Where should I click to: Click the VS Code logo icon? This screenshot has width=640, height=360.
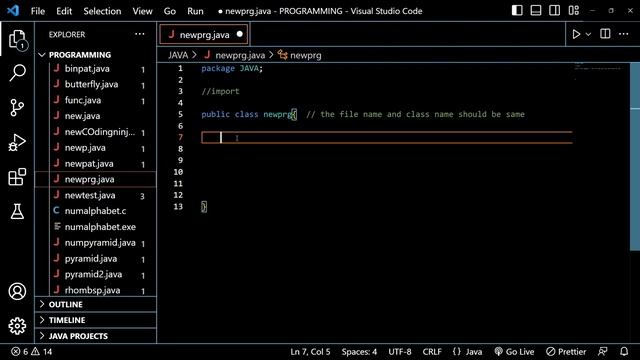click(x=13, y=11)
